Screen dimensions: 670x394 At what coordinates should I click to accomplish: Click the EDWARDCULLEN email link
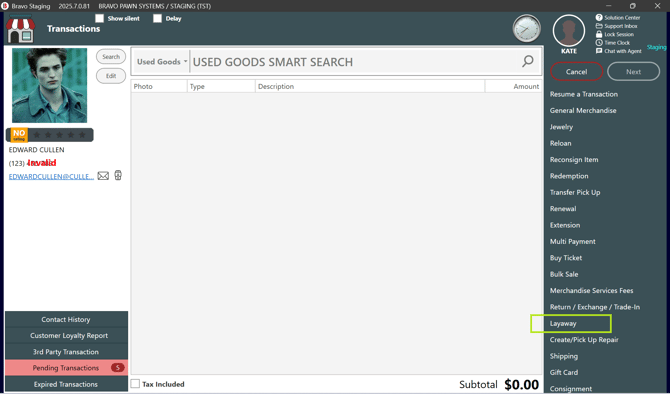51,176
